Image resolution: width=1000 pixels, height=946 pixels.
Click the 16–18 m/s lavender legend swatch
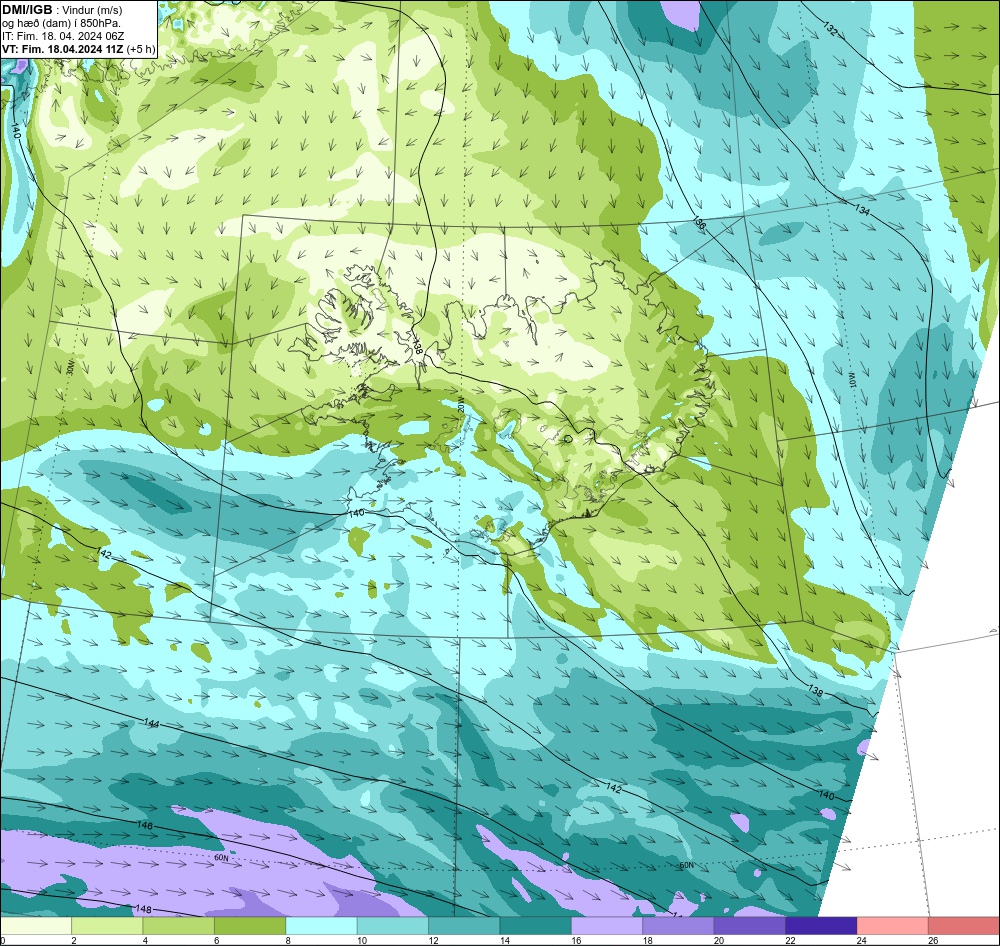tap(607, 926)
